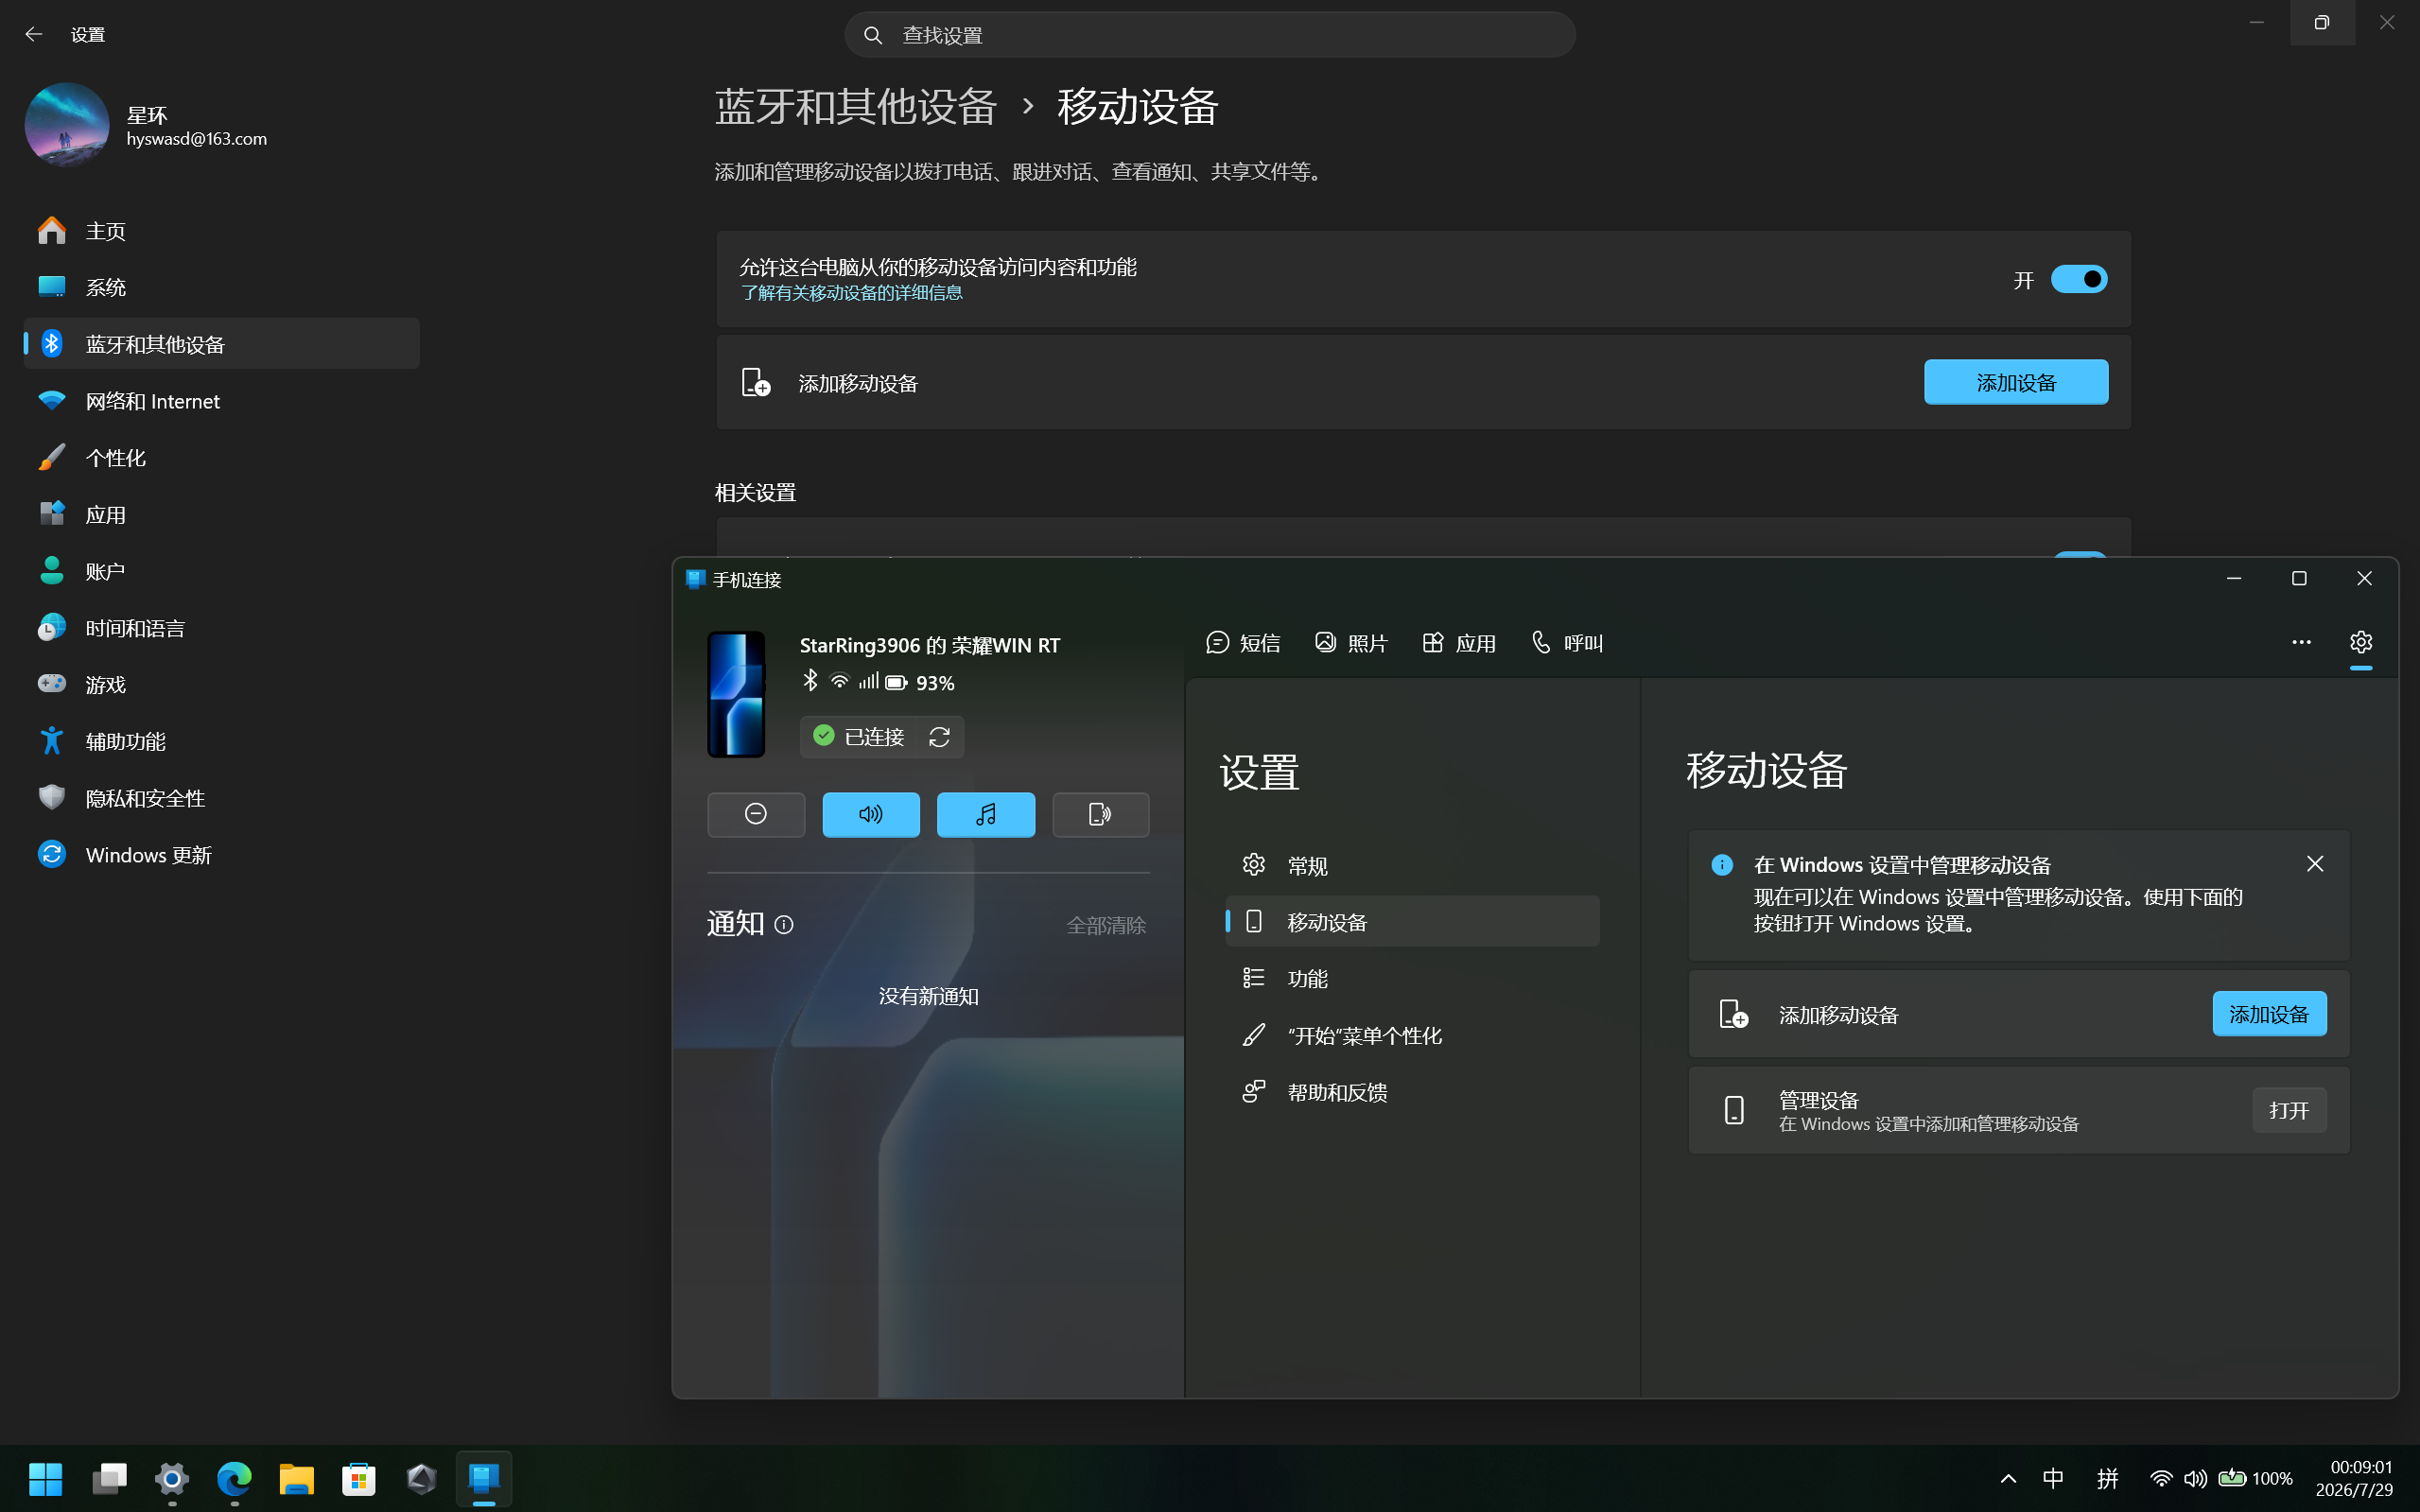Open 个性化 settings page
2420x1512 pixels.
pos(221,458)
